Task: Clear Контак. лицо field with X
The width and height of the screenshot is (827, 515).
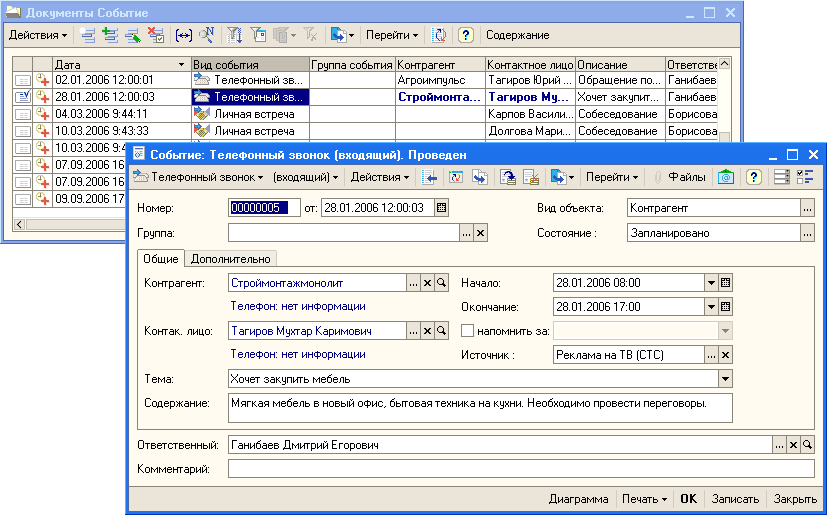Action: [428, 331]
